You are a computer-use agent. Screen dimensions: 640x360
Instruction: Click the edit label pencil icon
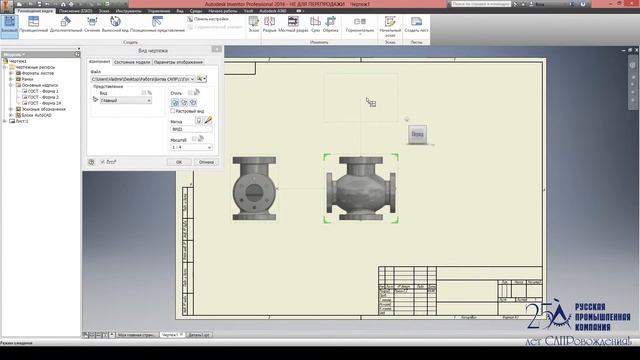click(x=208, y=120)
